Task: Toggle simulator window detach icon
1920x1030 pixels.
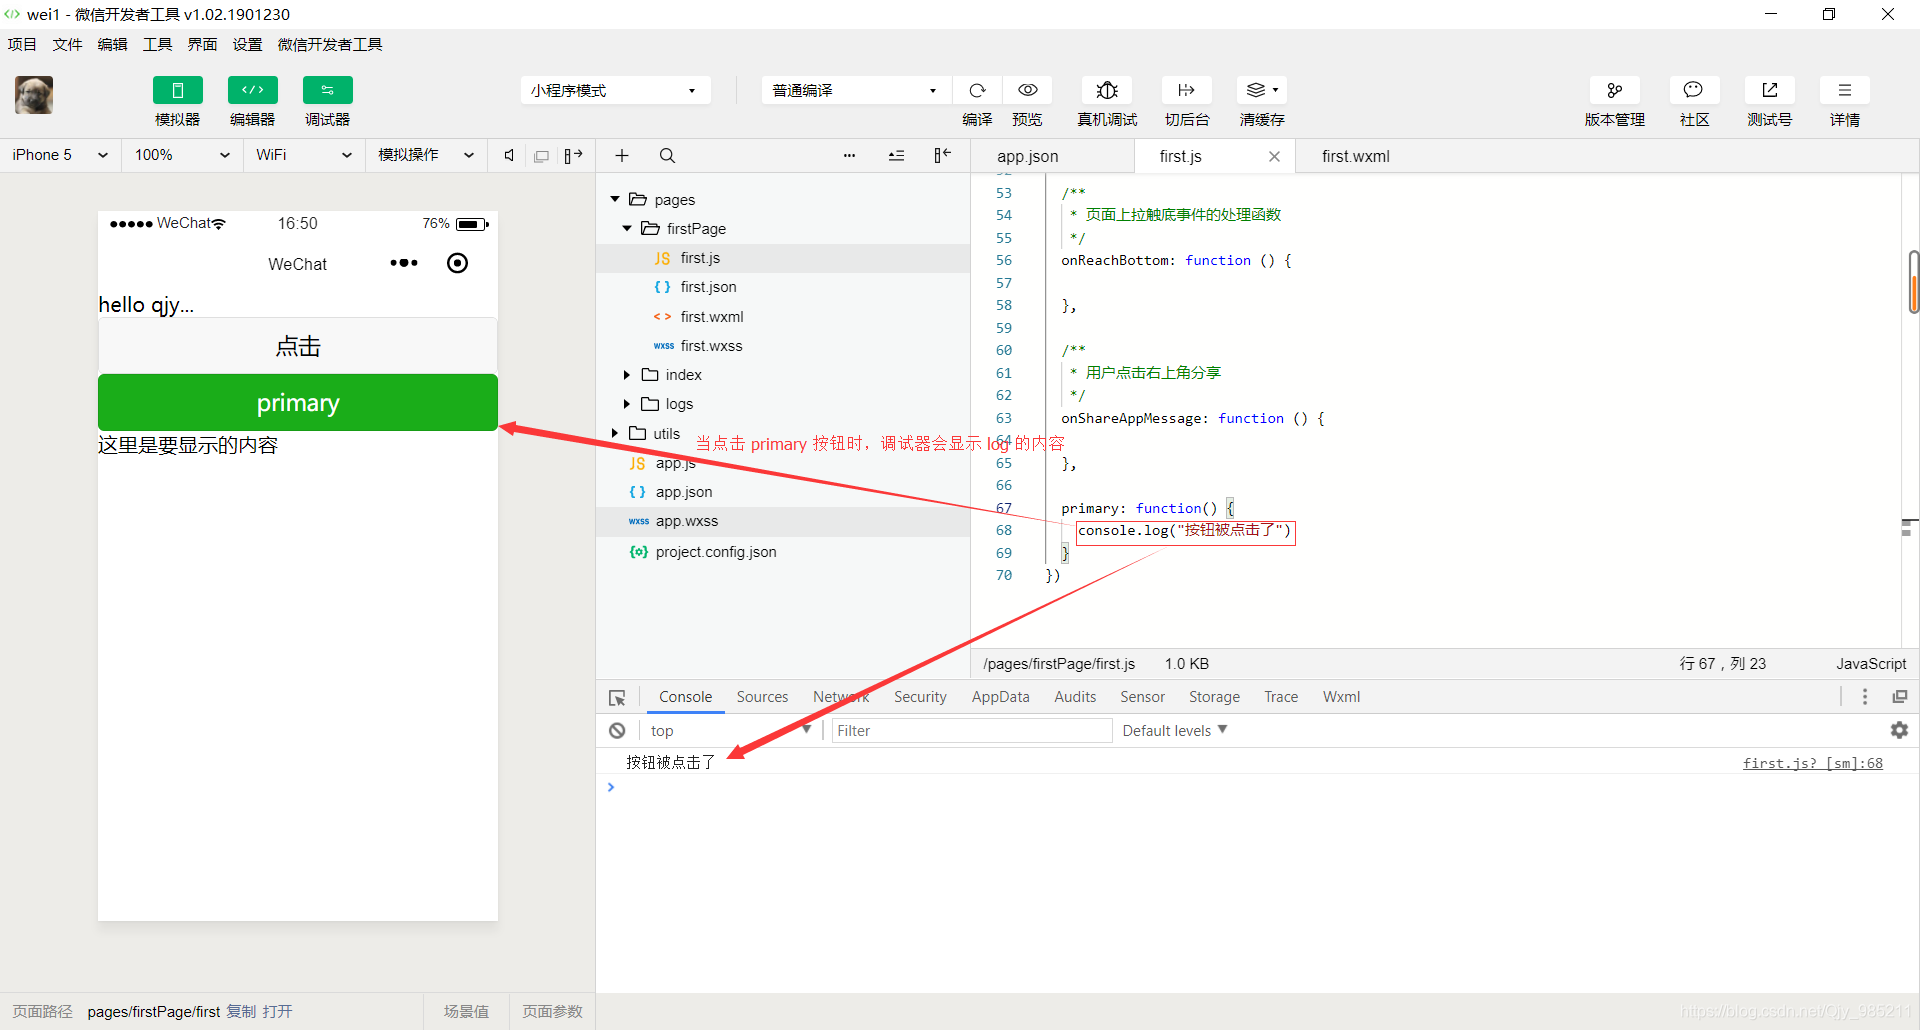Action: [541, 156]
